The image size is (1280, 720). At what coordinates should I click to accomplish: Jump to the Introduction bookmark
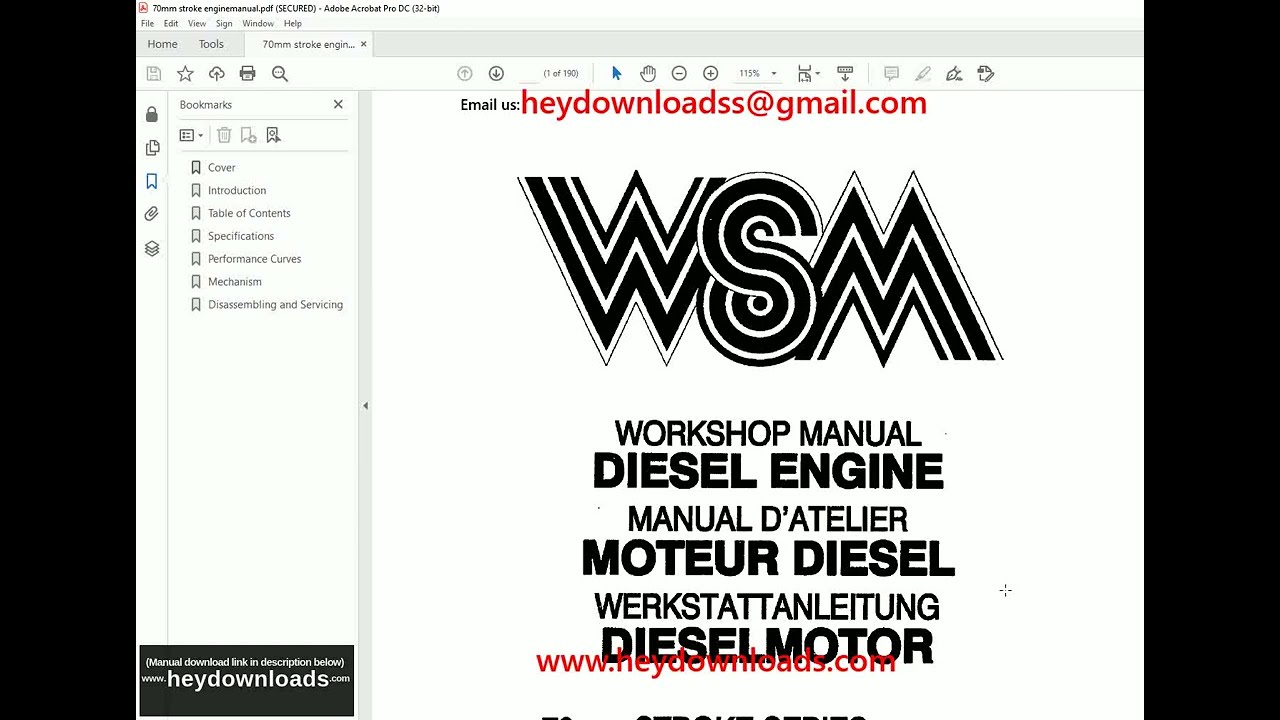[x=237, y=190]
